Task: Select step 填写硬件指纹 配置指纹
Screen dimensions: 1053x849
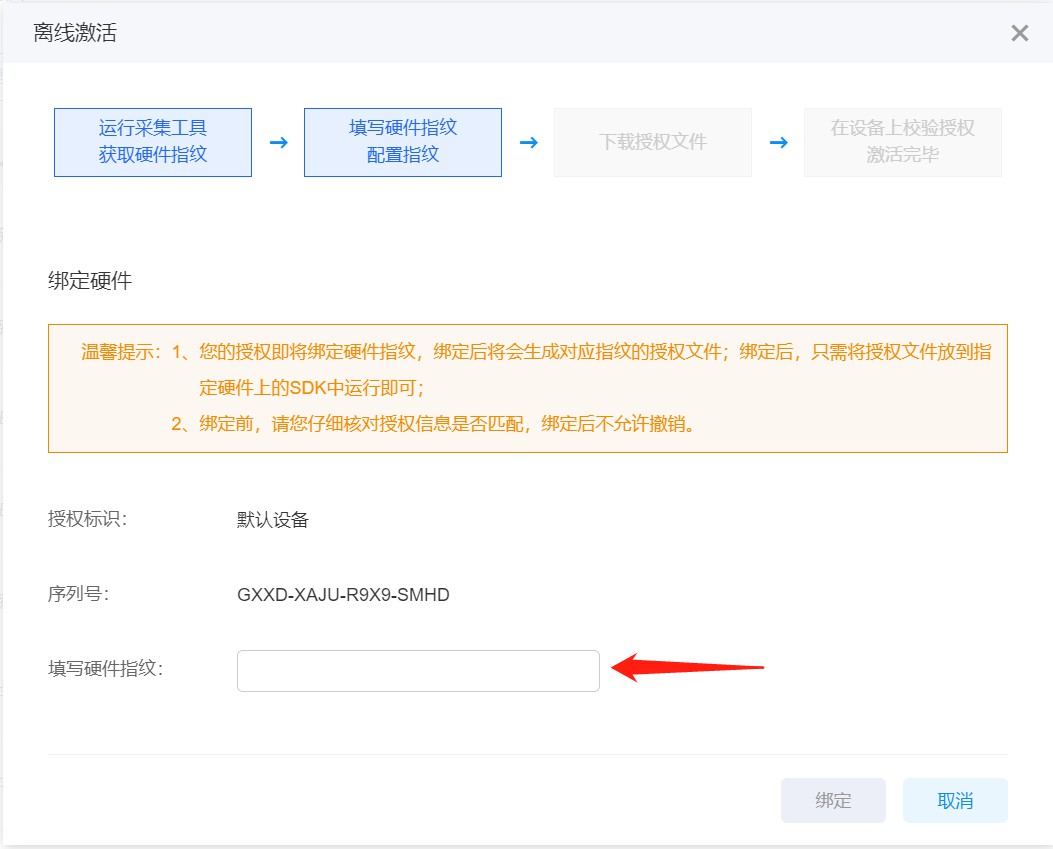Action: pos(403,142)
